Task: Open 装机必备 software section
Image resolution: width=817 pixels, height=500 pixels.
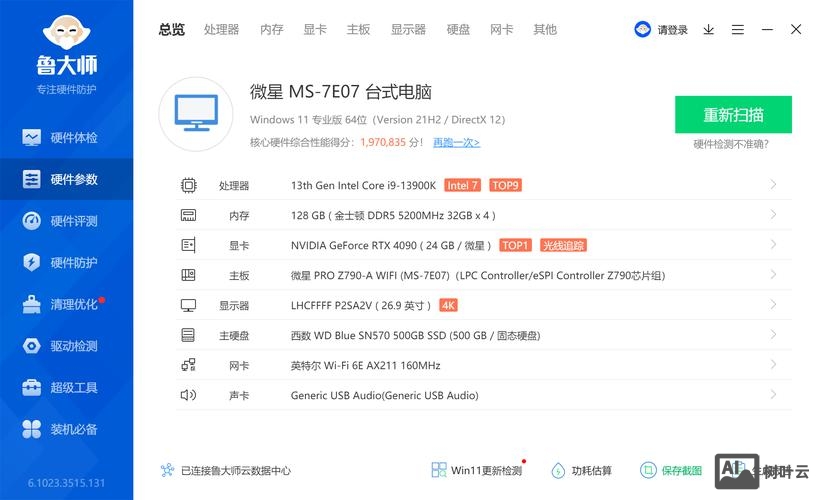Action: (x=66, y=429)
